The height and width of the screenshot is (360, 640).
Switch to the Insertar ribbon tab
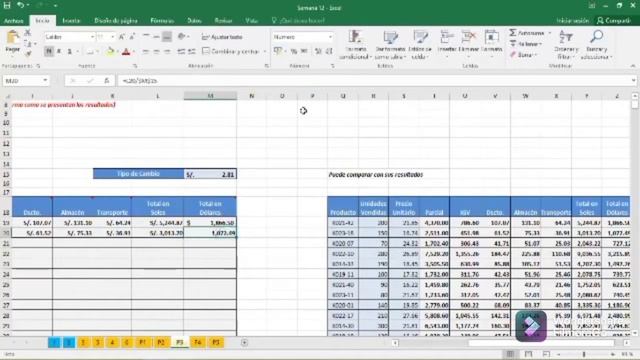71,20
